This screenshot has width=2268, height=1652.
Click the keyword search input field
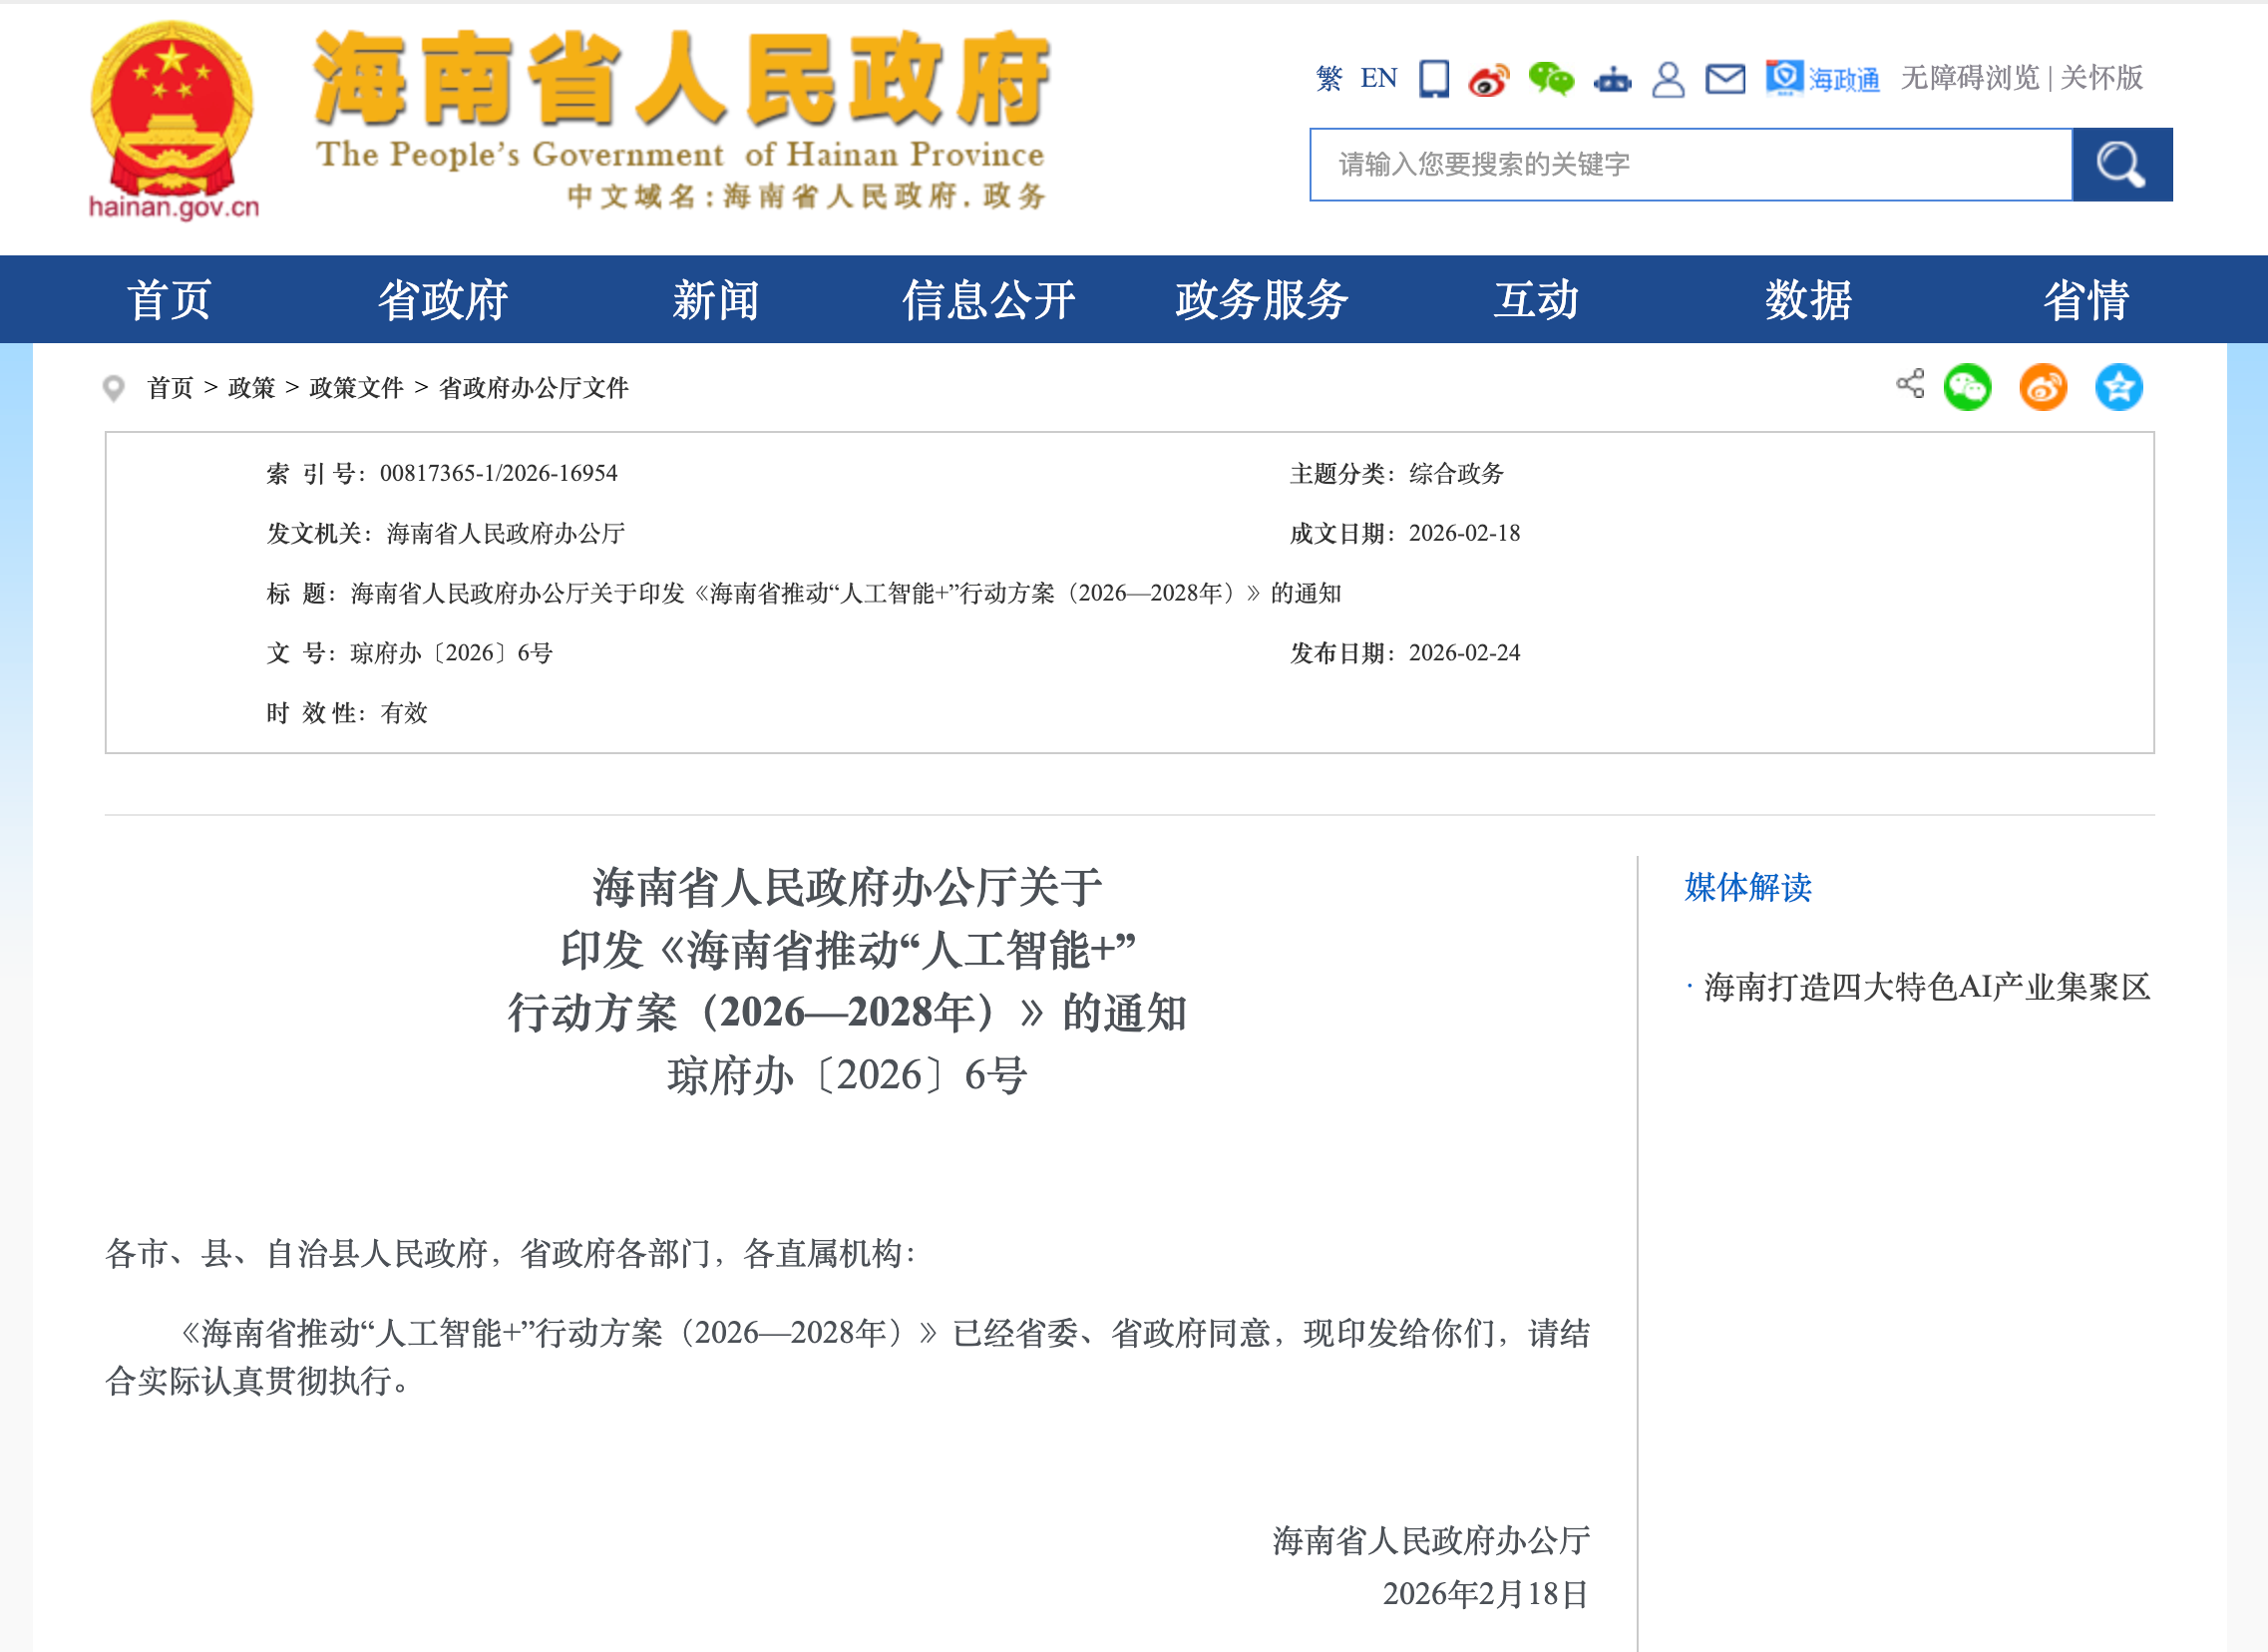coord(1690,165)
